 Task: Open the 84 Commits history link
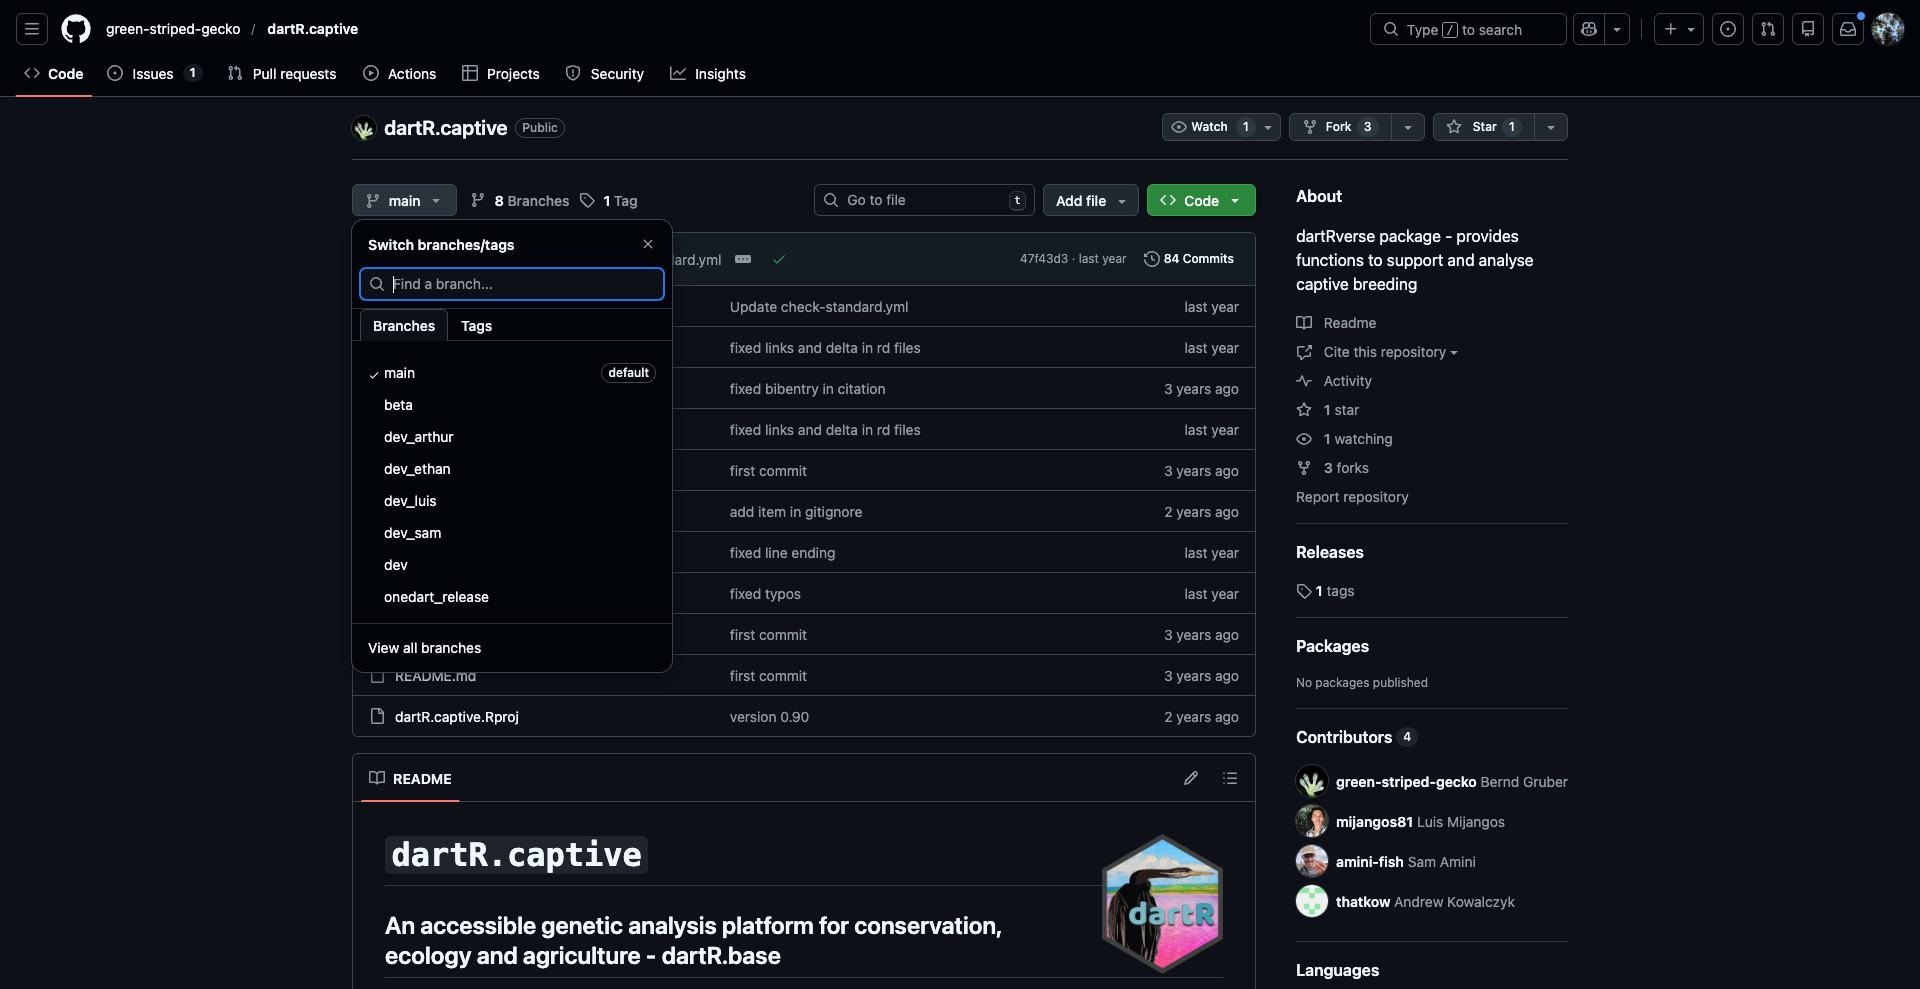(1189, 259)
